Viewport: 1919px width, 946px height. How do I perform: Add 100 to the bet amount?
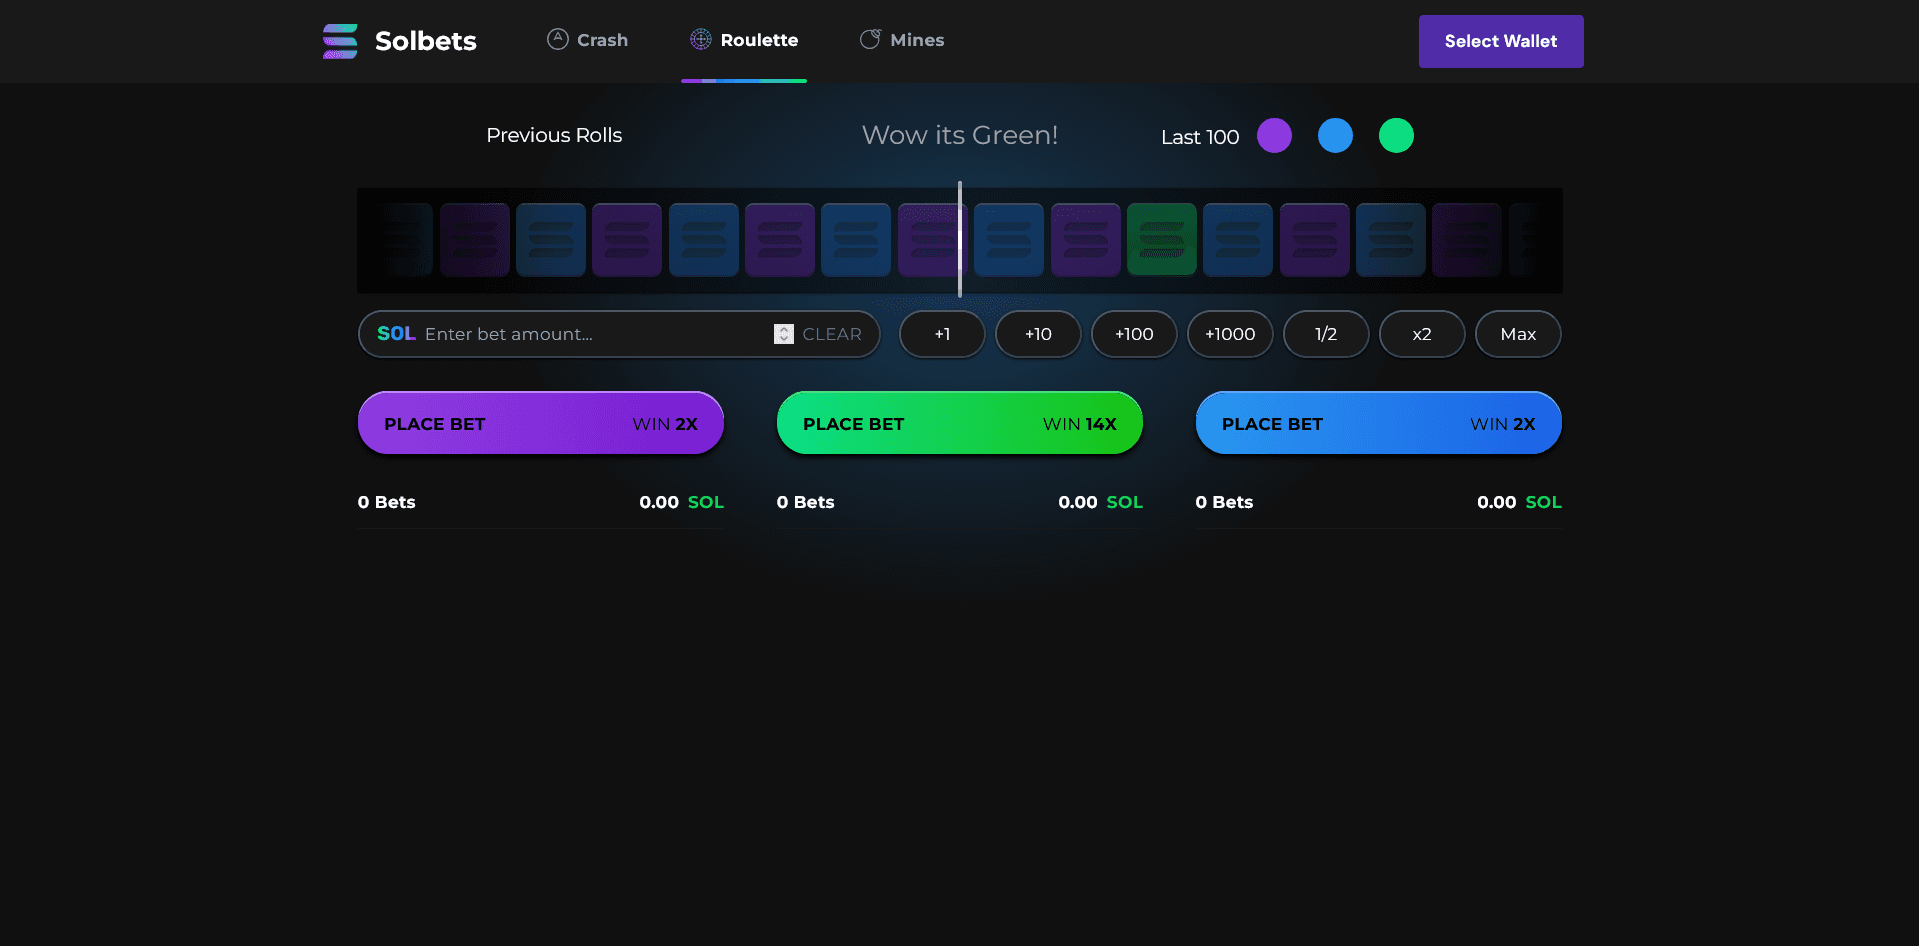[1134, 334]
